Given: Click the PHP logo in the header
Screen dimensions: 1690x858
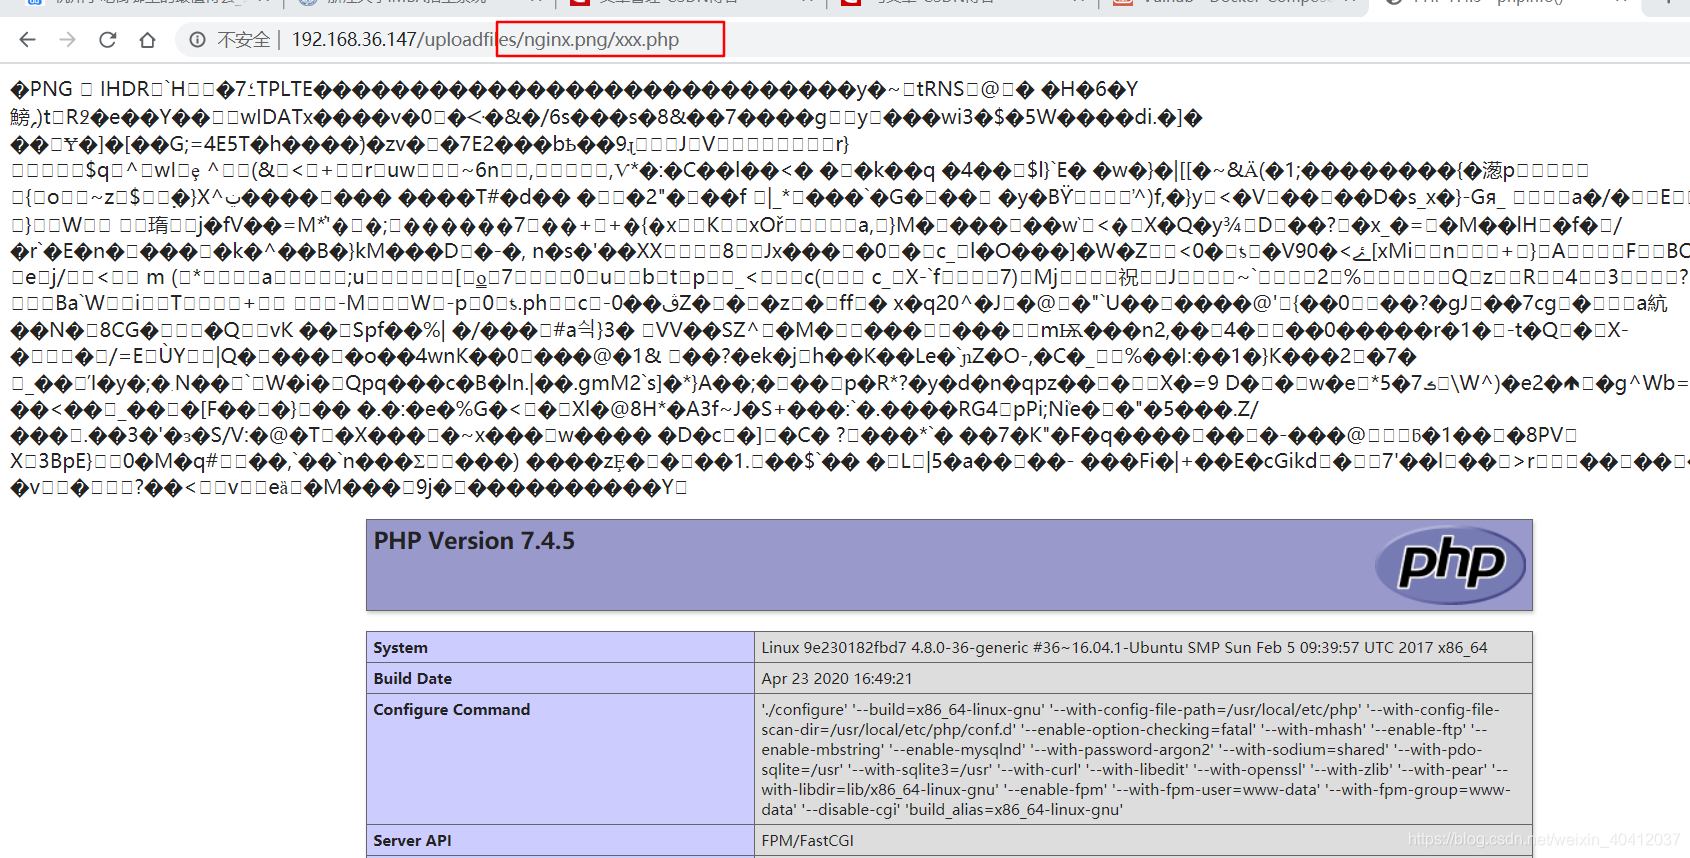Looking at the screenshot, I should pos(1449,565).
